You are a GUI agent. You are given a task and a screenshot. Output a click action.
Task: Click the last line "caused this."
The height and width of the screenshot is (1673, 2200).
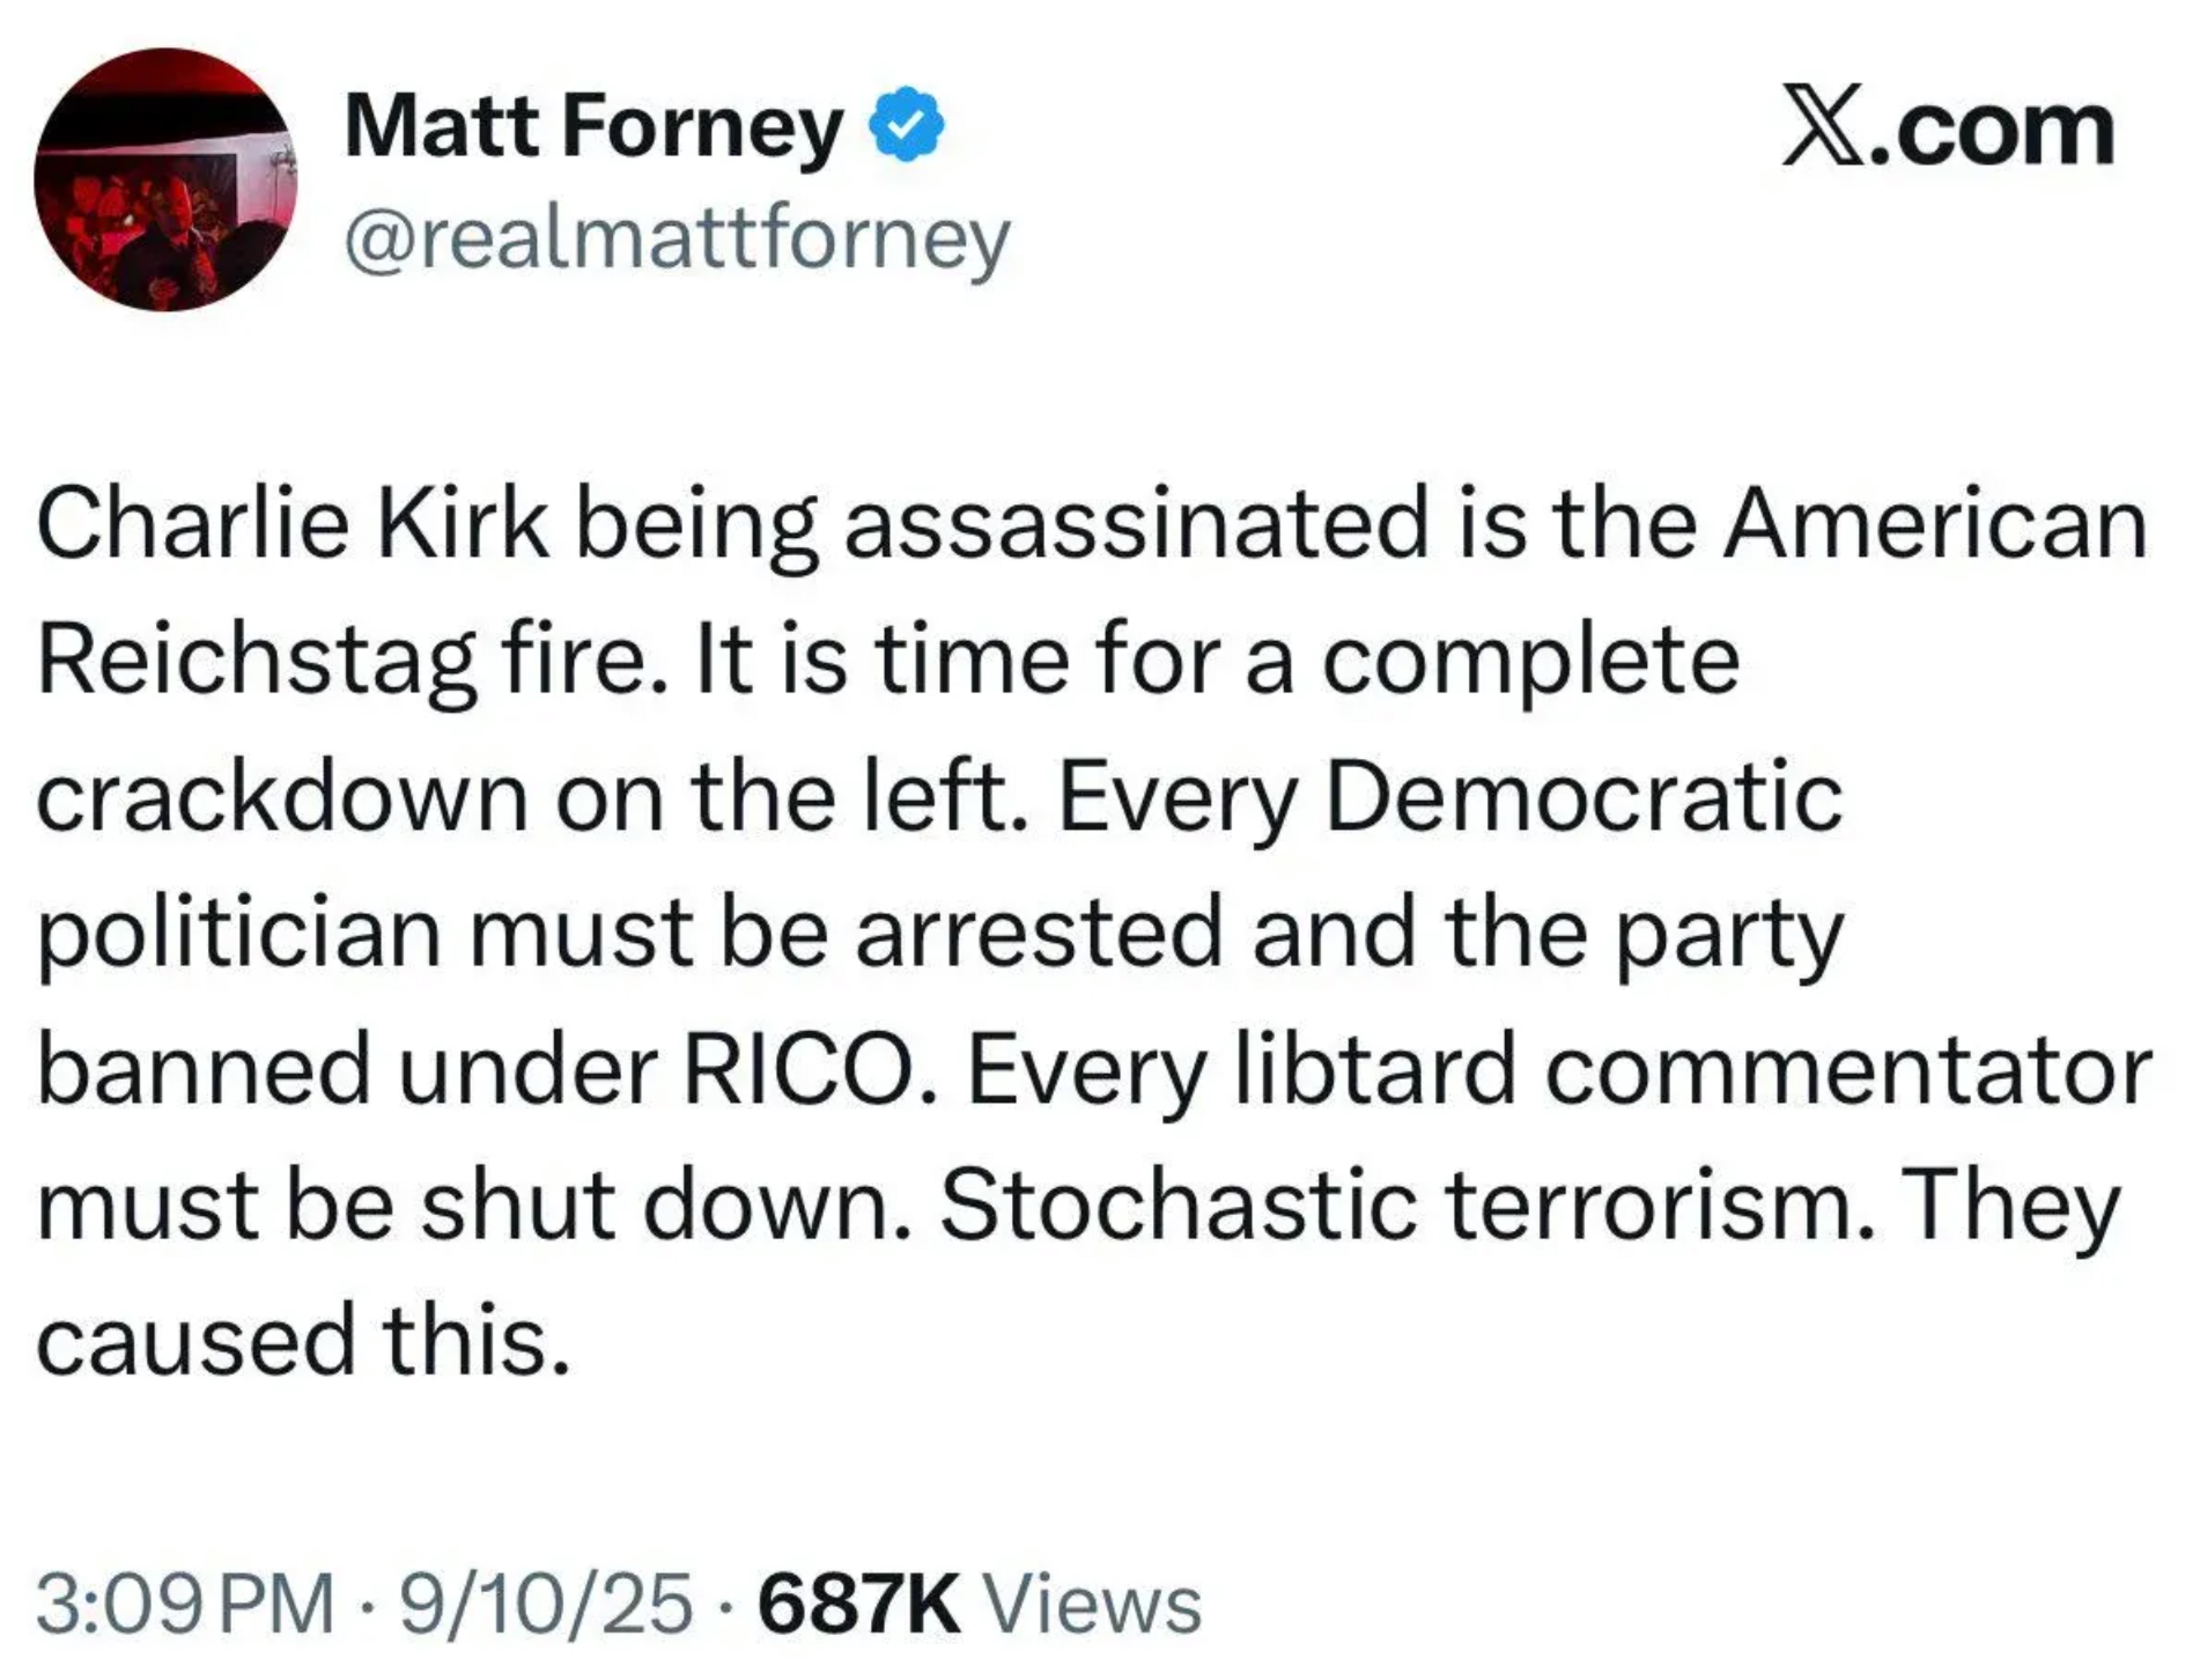pos(303,1339)
